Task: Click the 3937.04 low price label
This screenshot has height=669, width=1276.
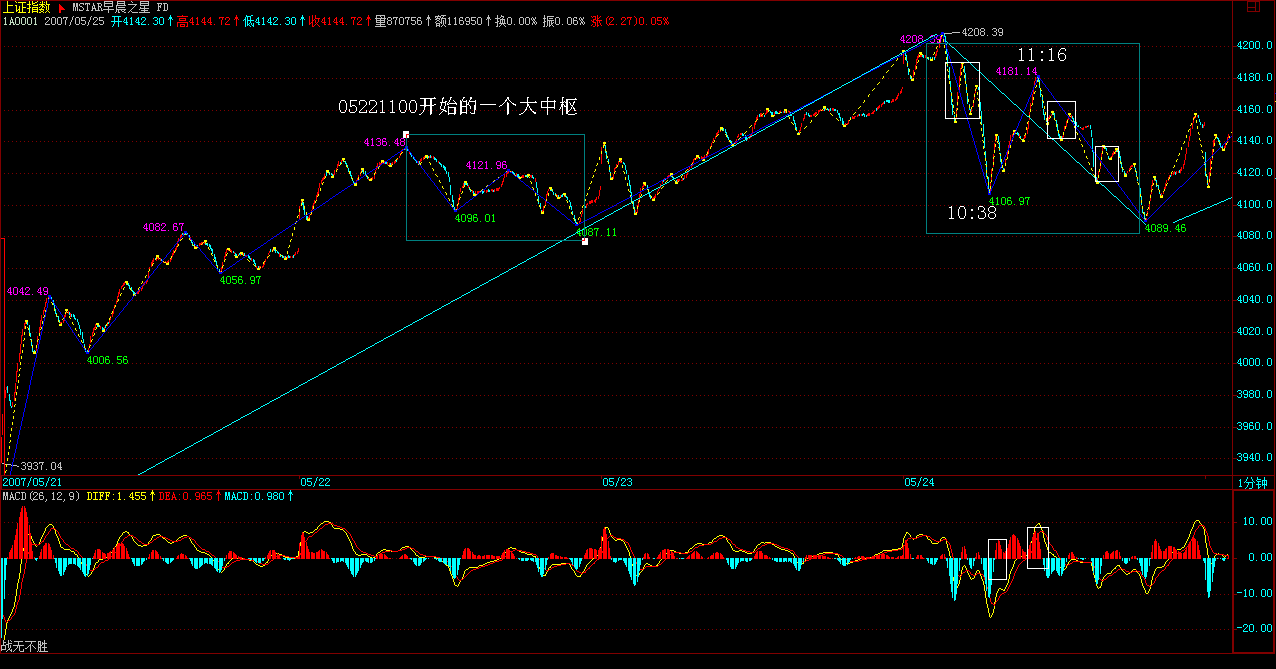Action: coord(41,467)
